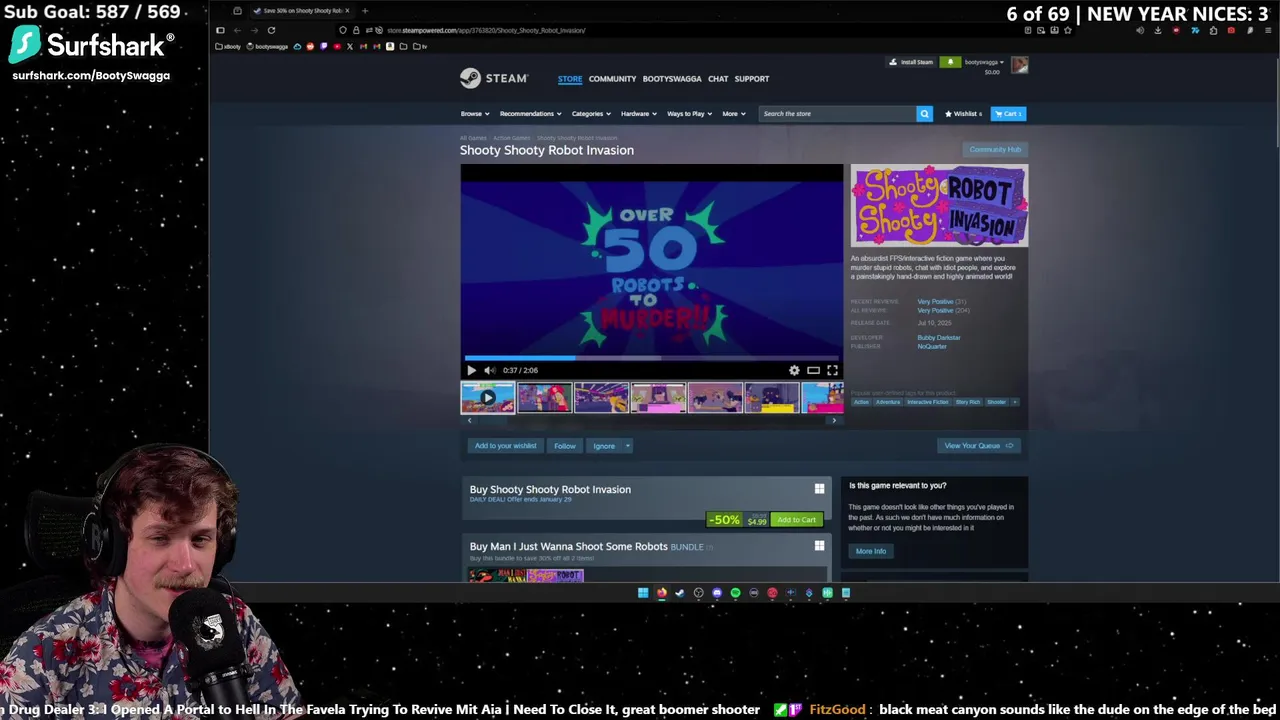
Task: Open the COMMUNITY menu
Action: [x=612, y=78]
